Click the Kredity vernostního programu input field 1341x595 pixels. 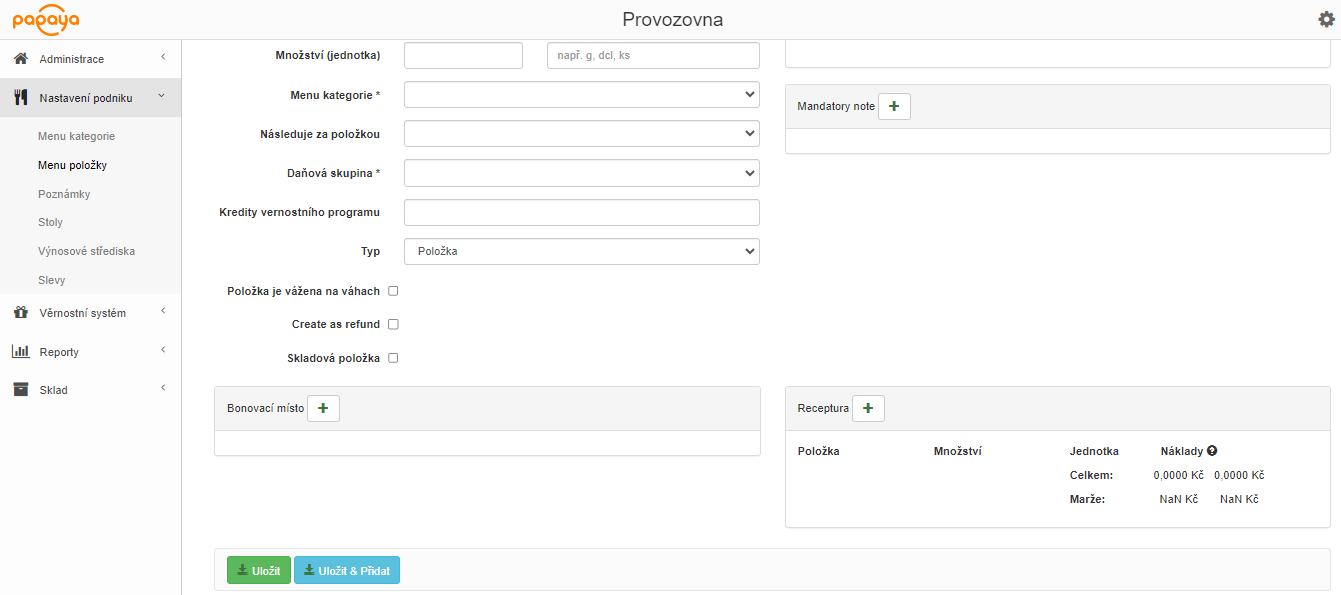[x=581, y=212]
